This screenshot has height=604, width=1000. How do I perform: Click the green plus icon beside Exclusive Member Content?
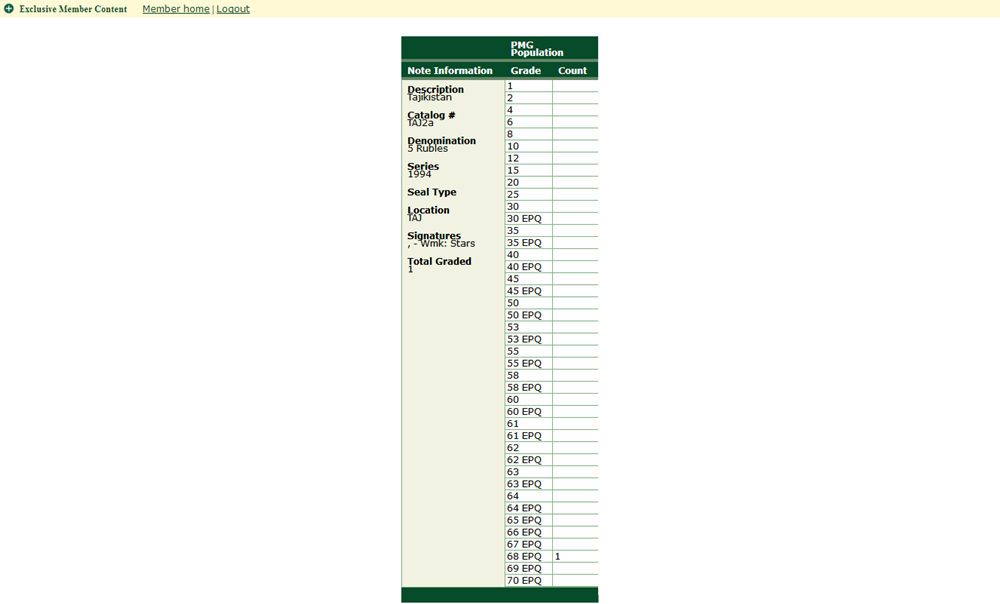[x=9, y=9]
